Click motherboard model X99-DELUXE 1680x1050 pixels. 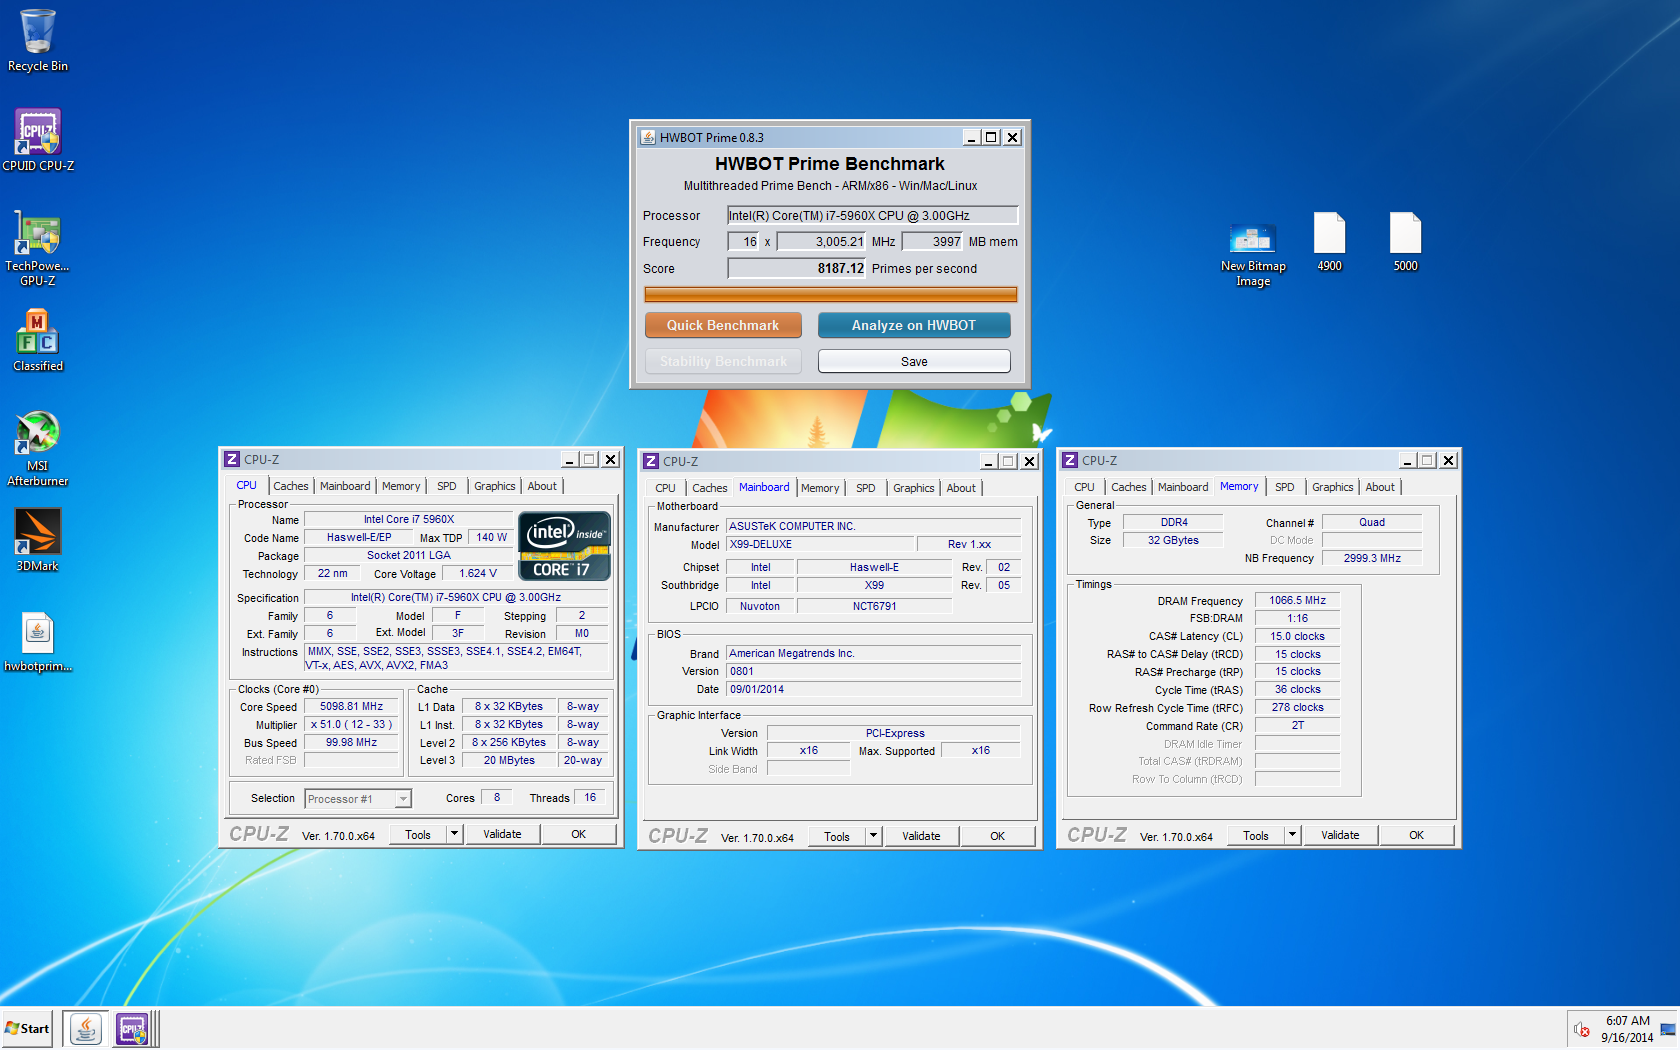pos(820,544)
